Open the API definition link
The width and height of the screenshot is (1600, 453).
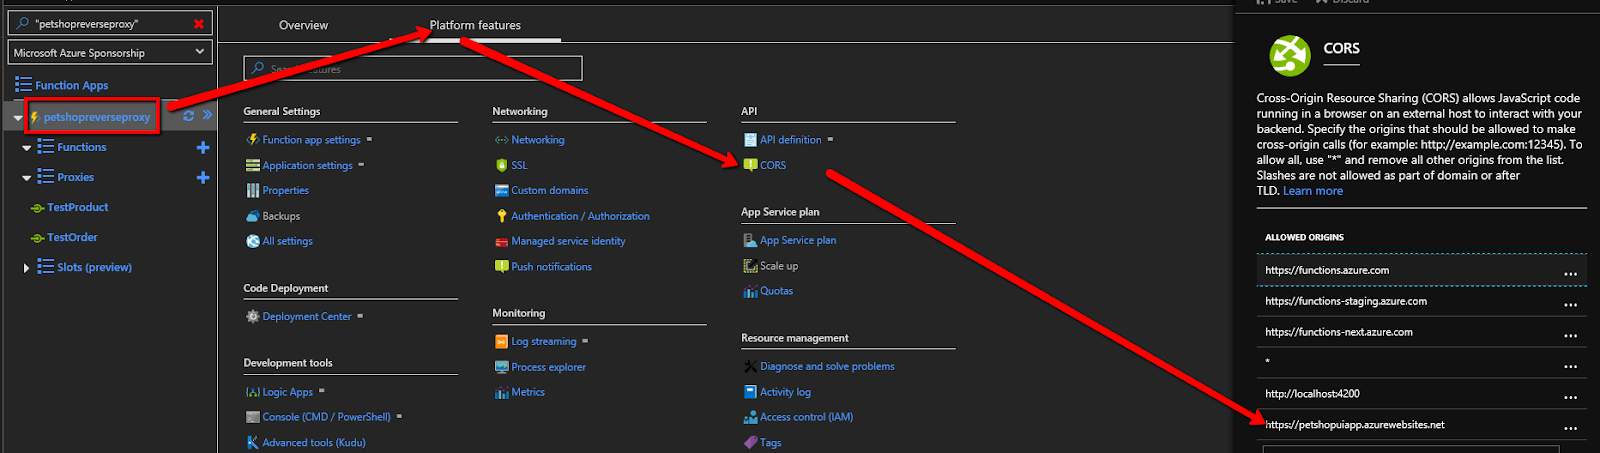click(x=790, y=140)
